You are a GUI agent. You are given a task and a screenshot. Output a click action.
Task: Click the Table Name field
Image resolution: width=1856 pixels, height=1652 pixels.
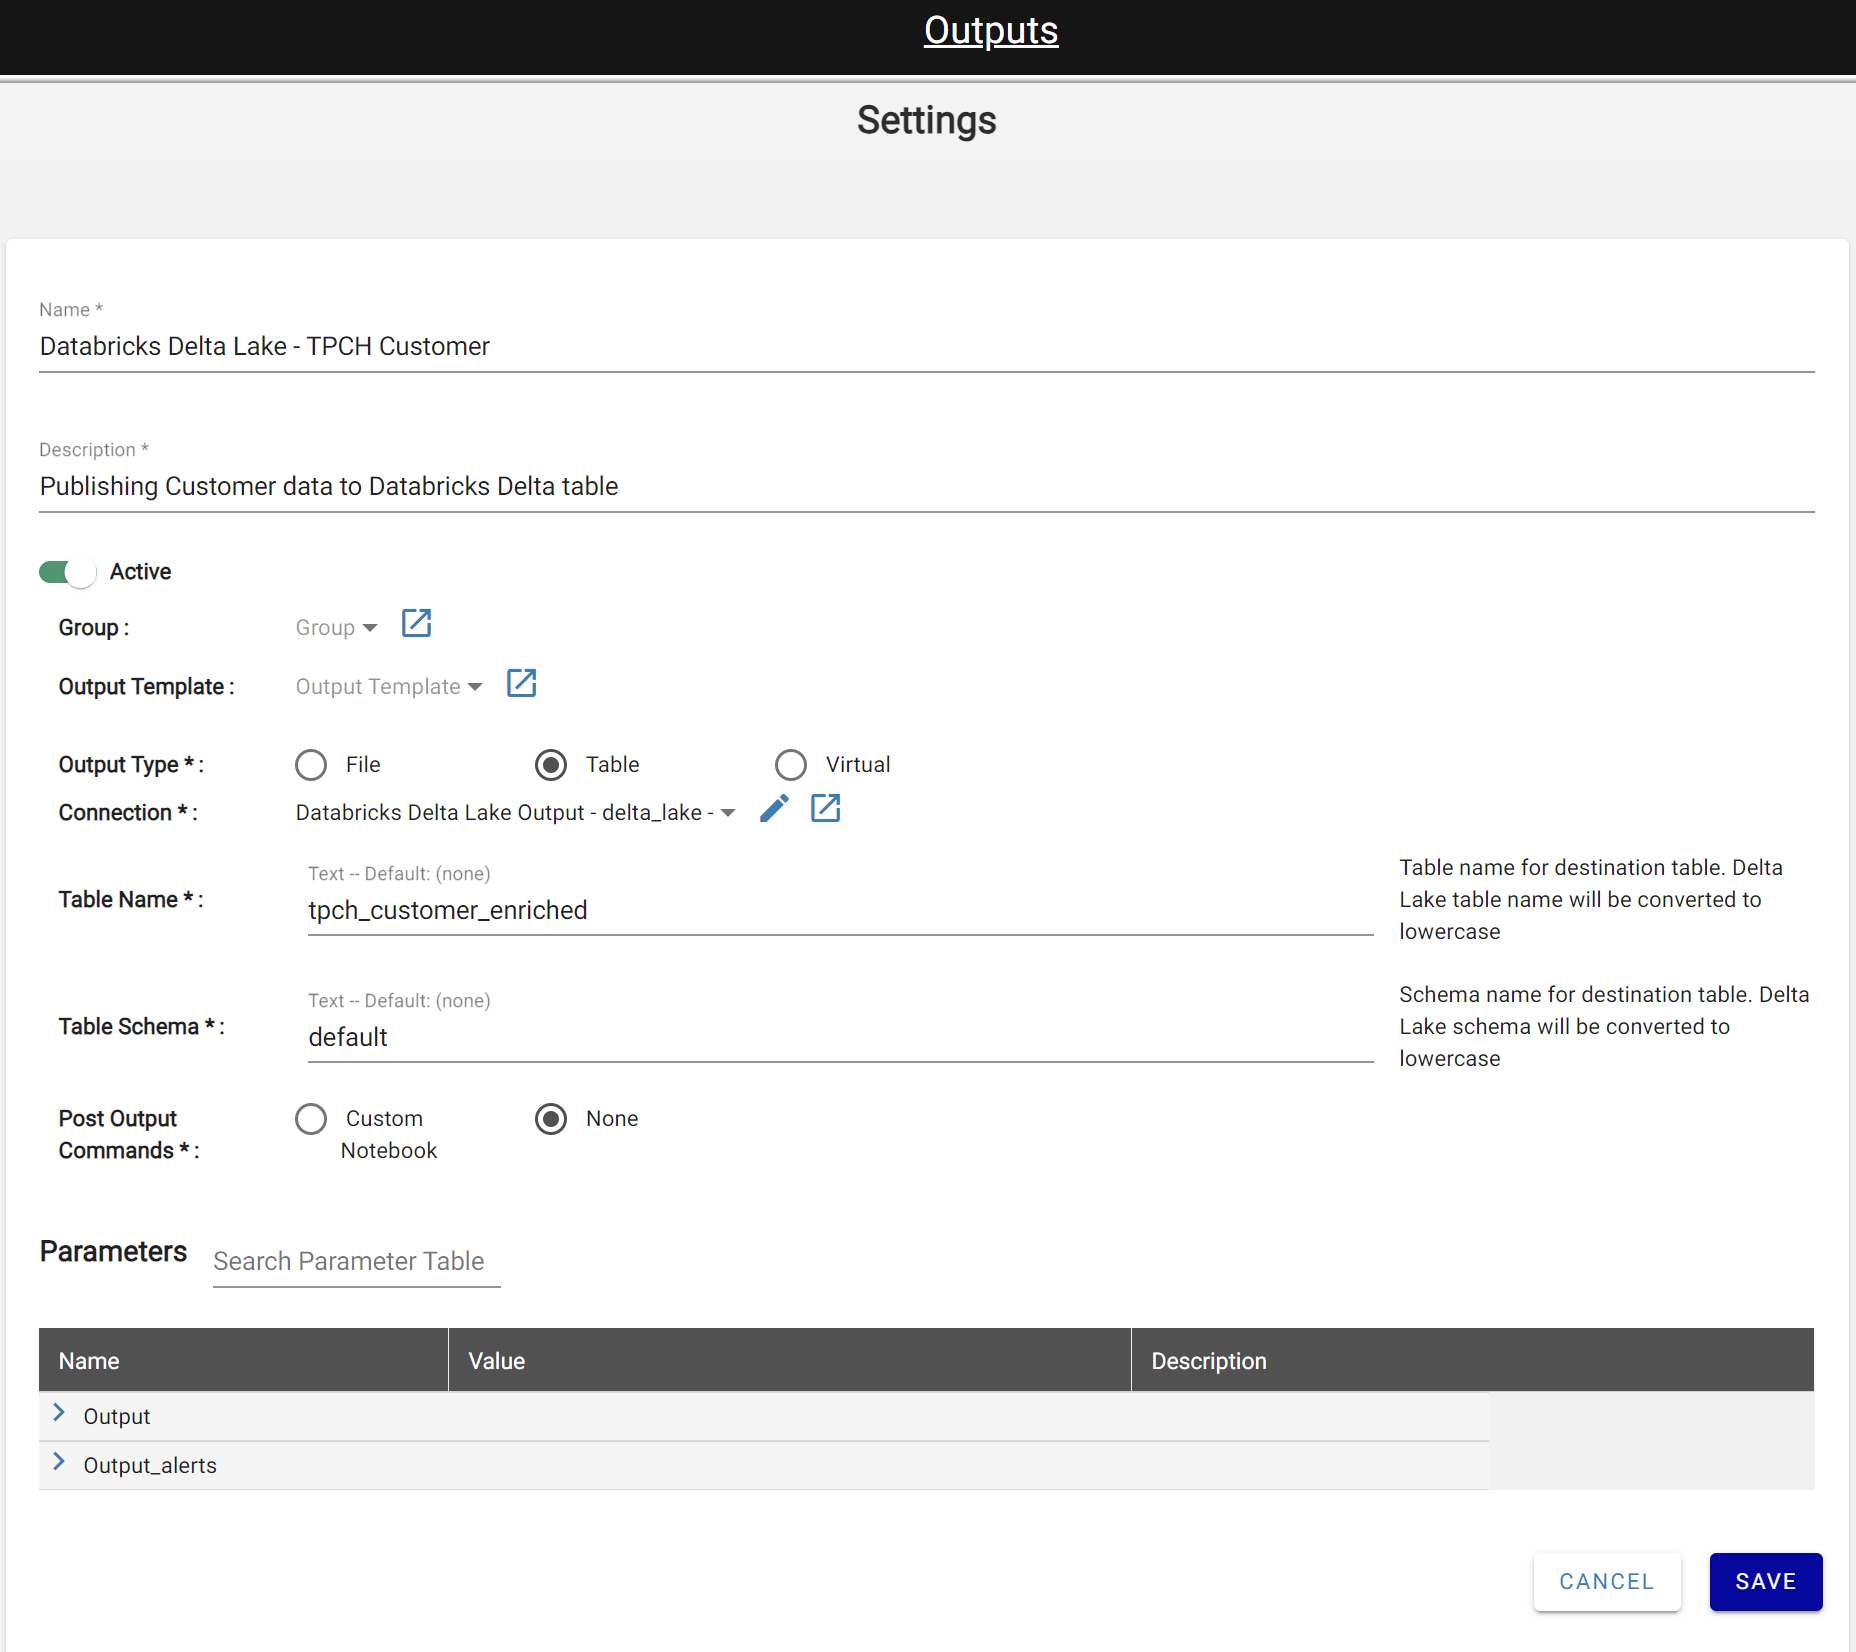840,911
